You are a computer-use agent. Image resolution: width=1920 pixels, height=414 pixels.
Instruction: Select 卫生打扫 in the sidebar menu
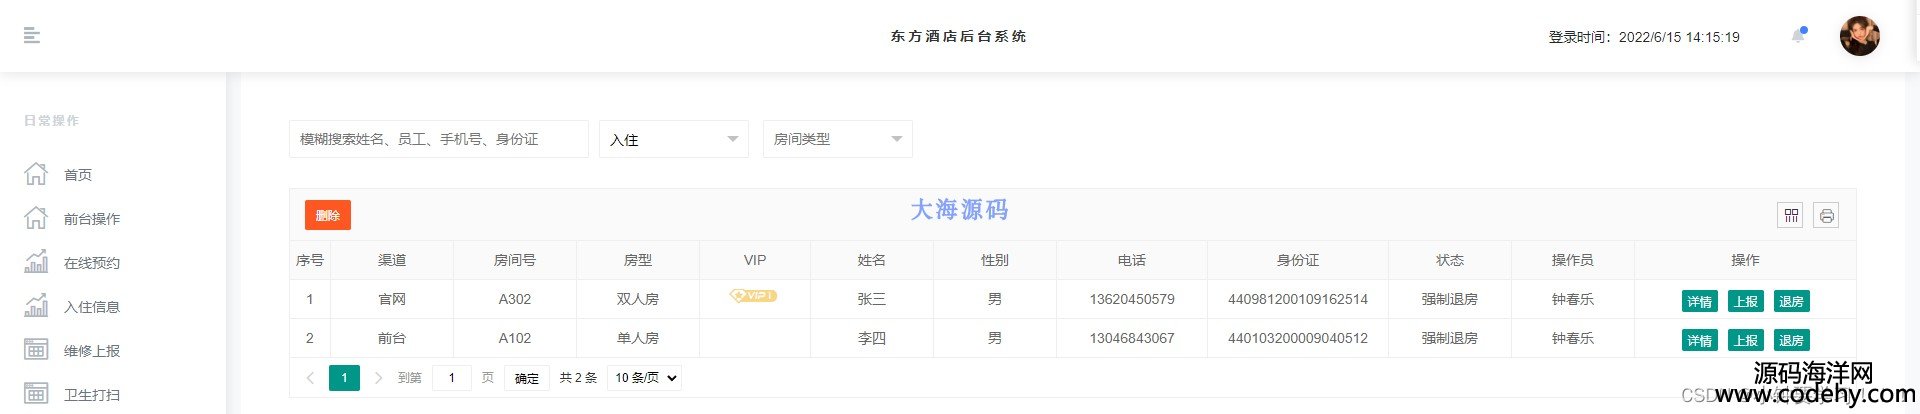(91, 395)
